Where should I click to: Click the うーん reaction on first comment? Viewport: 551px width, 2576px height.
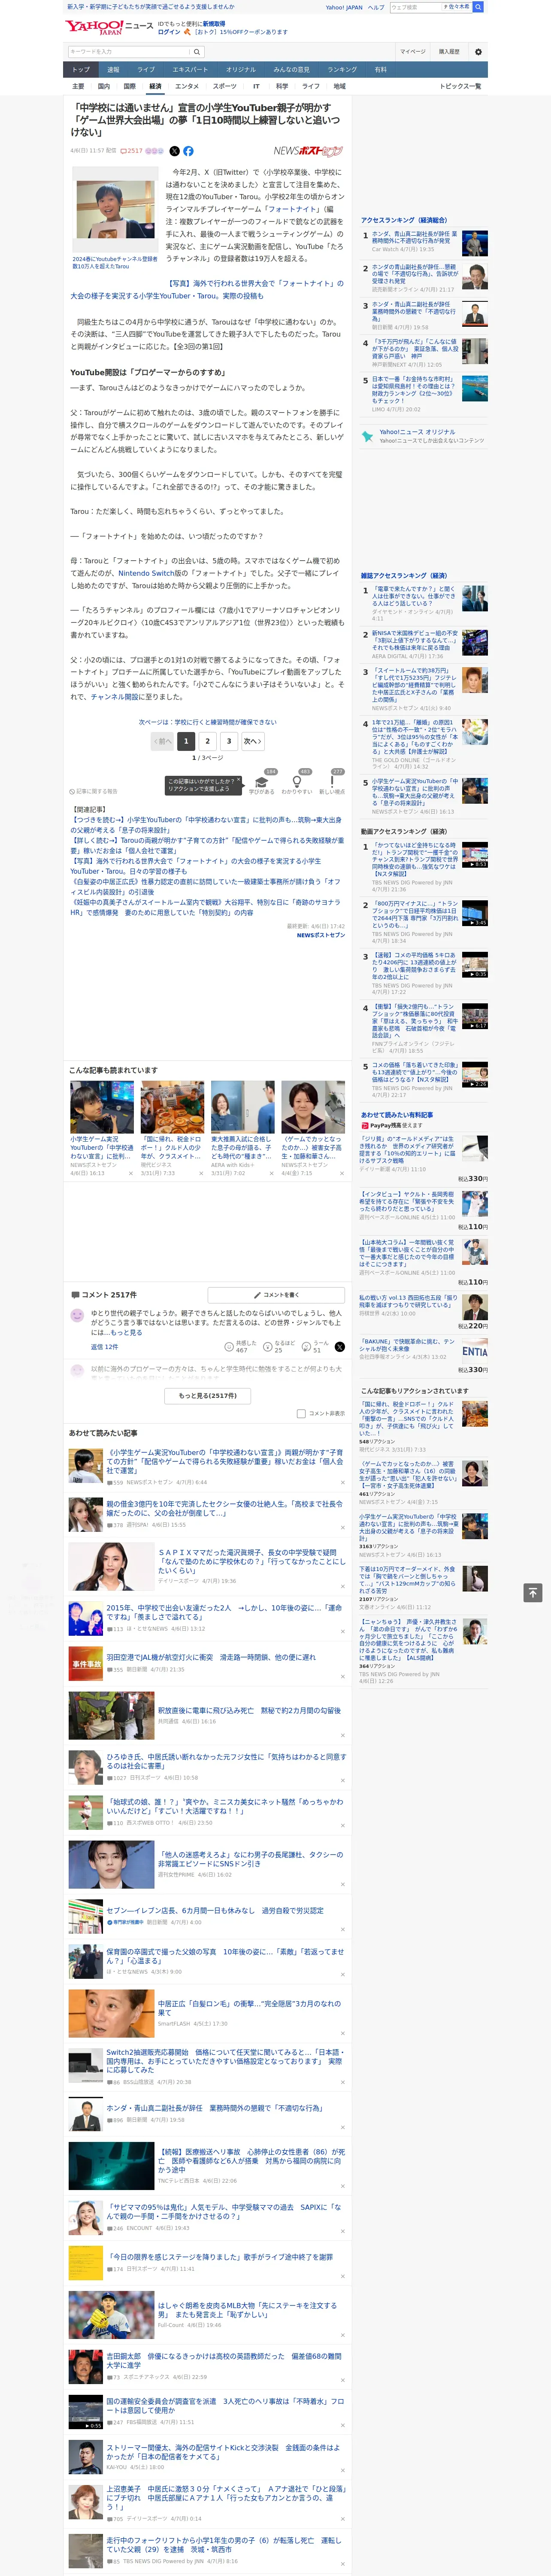coord(315,1347)
